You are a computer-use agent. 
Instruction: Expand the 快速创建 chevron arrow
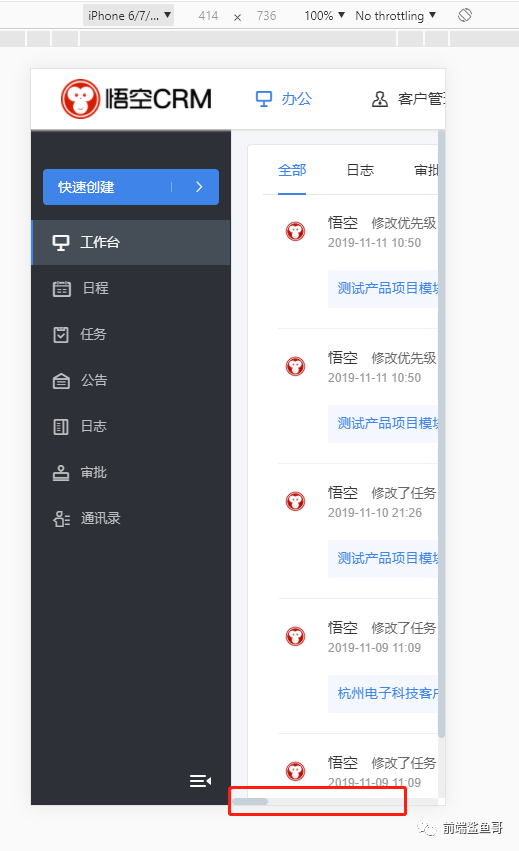[199, 187]
